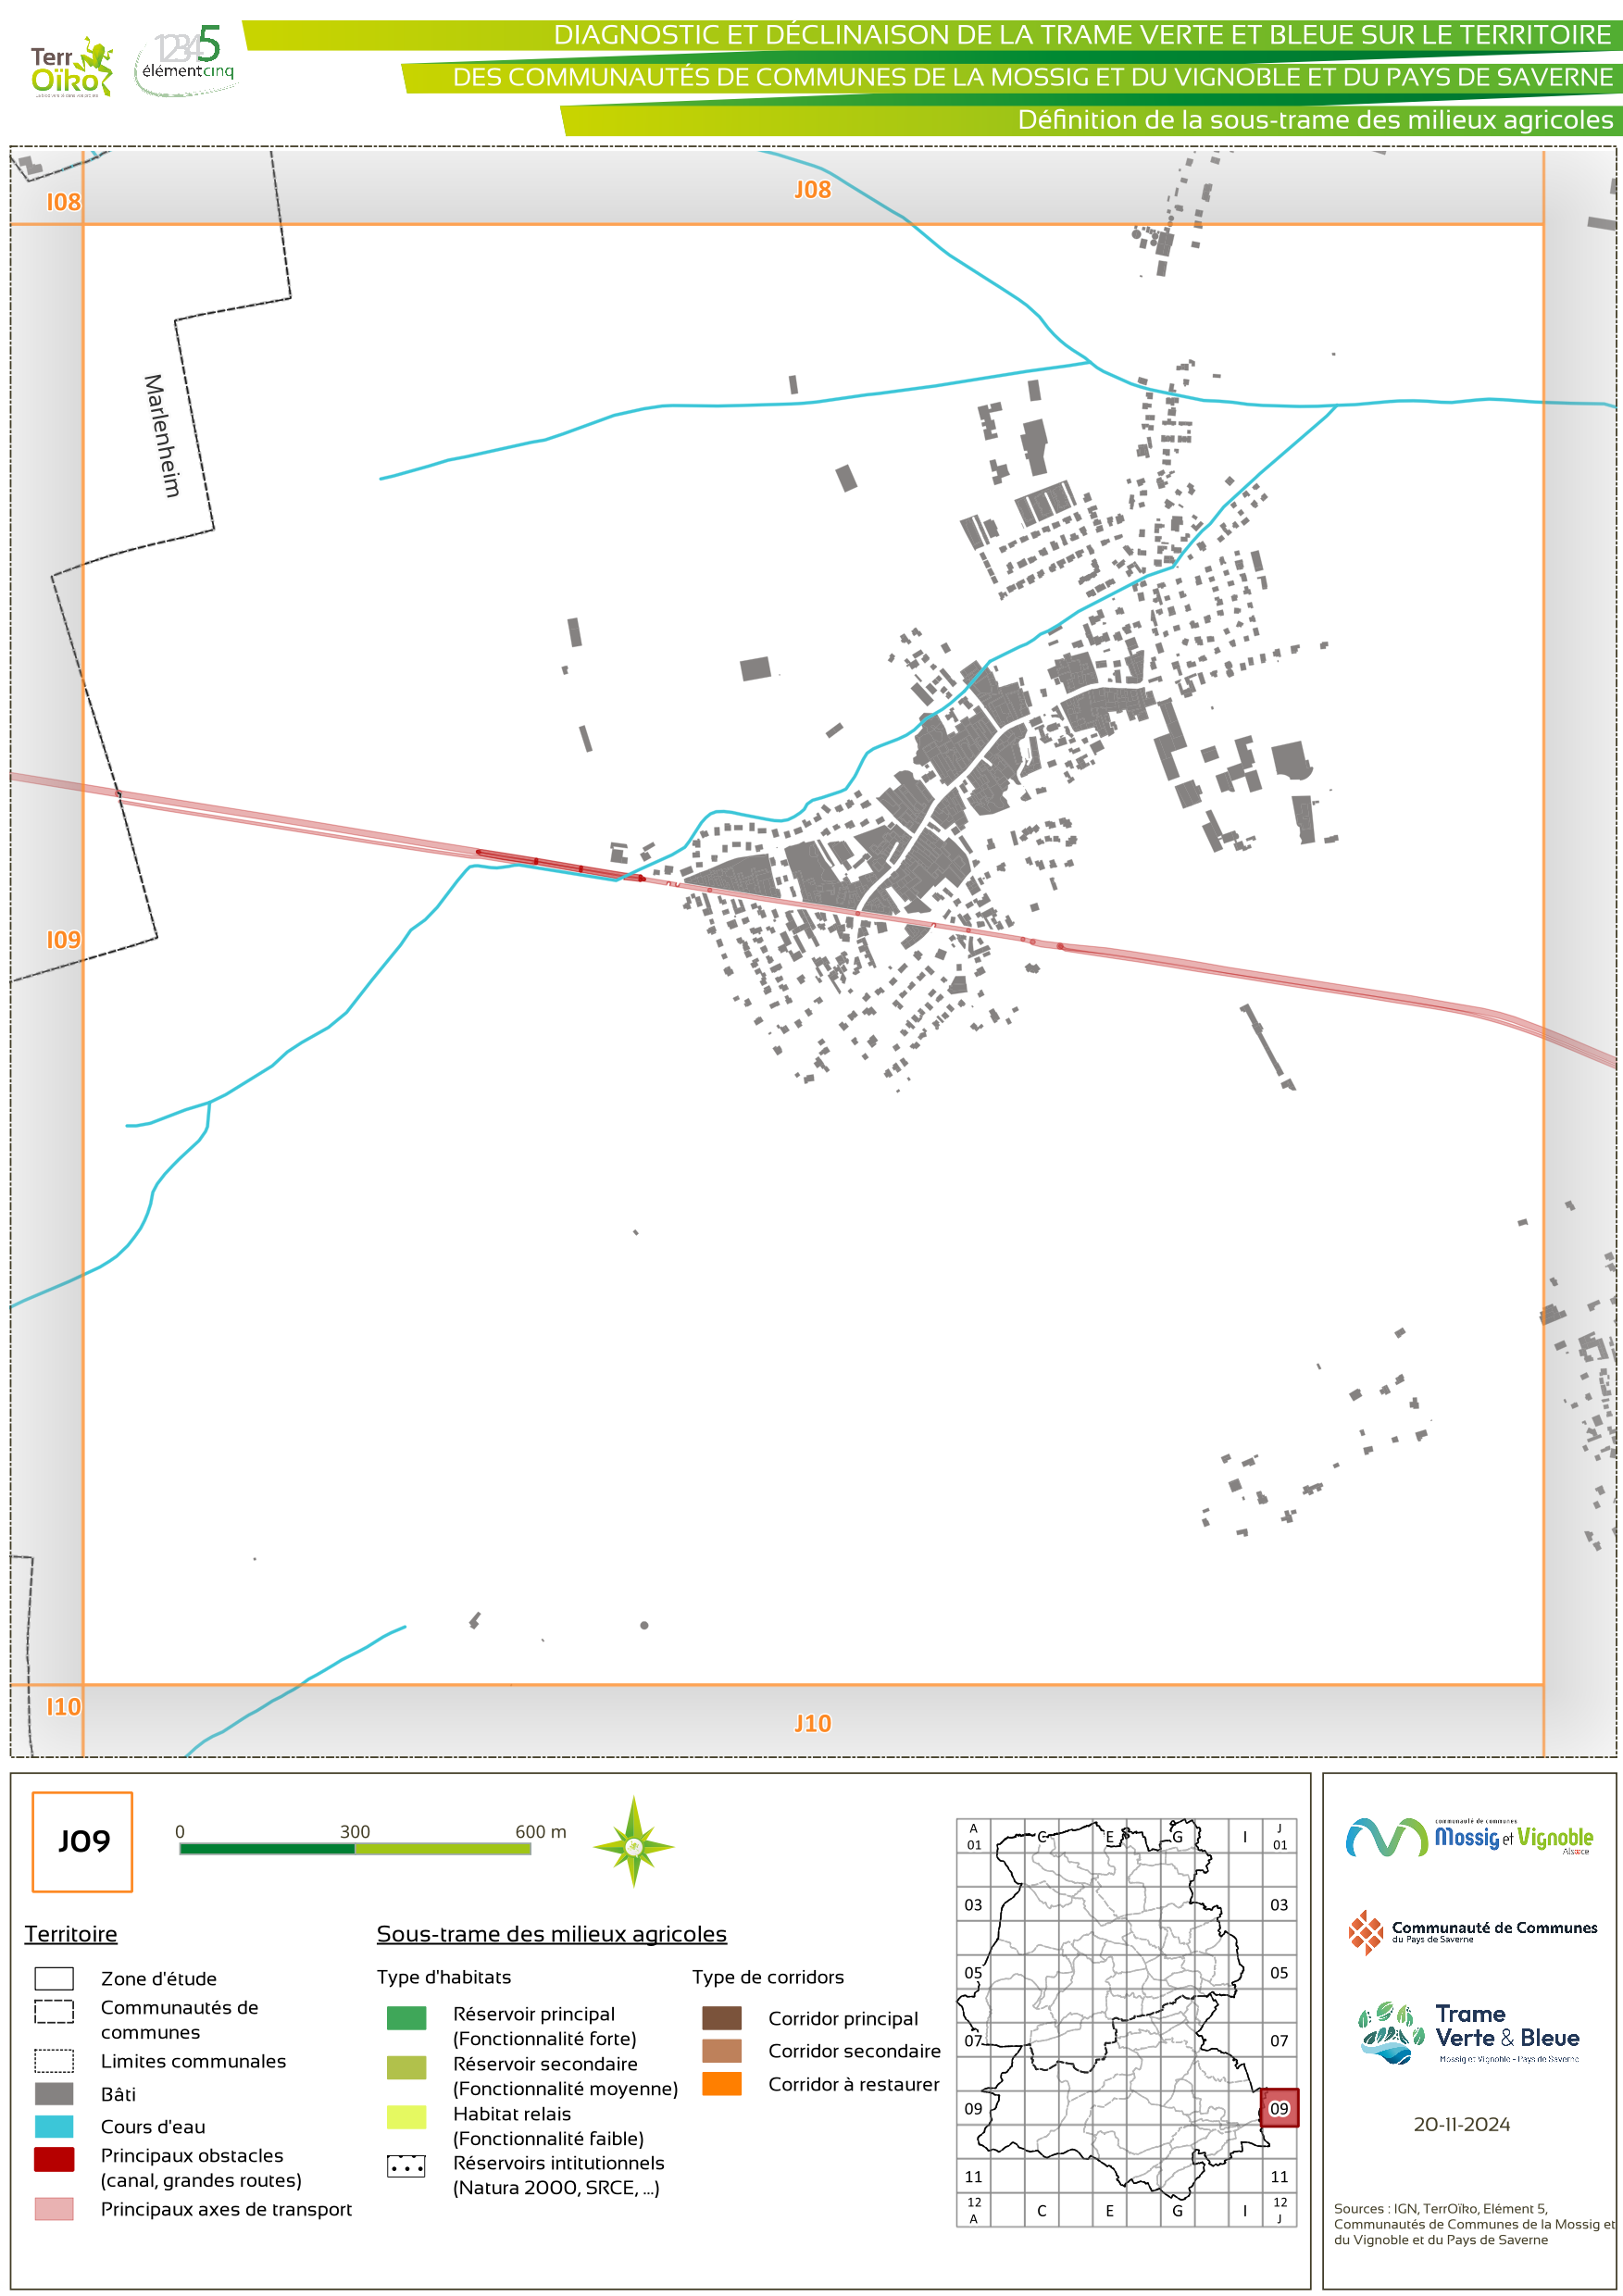Click the green Réservoir principal swatch

406,2018
